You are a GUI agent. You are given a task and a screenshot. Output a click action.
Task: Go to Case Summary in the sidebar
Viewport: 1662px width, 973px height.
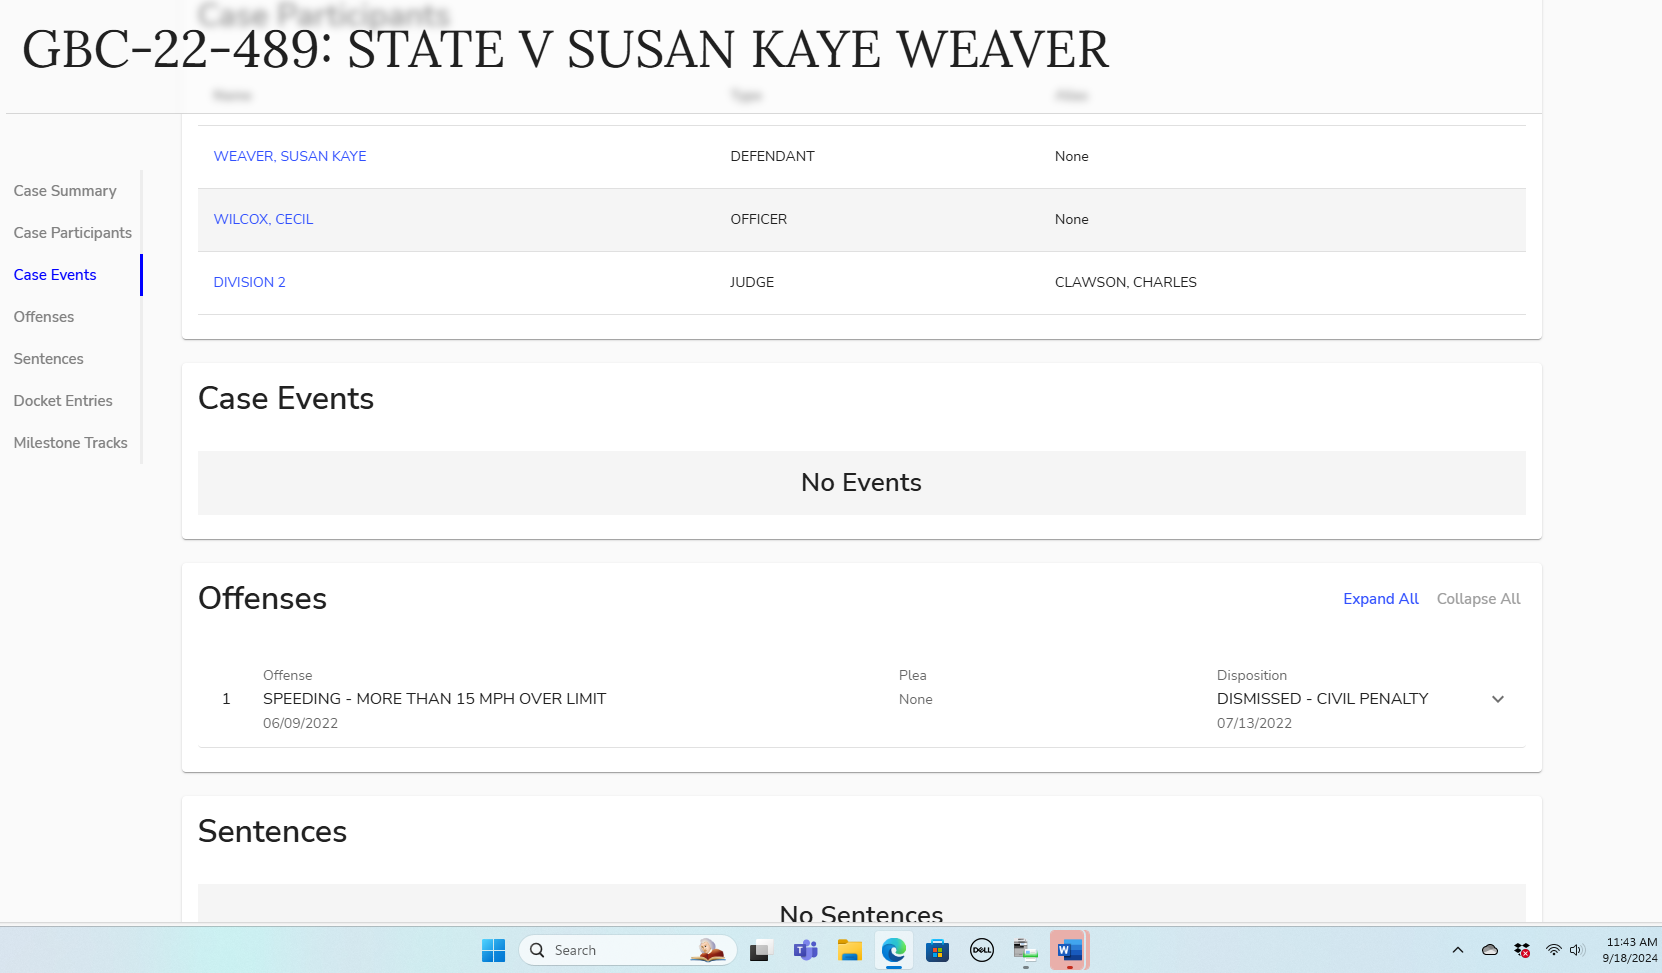coord(65,191)
